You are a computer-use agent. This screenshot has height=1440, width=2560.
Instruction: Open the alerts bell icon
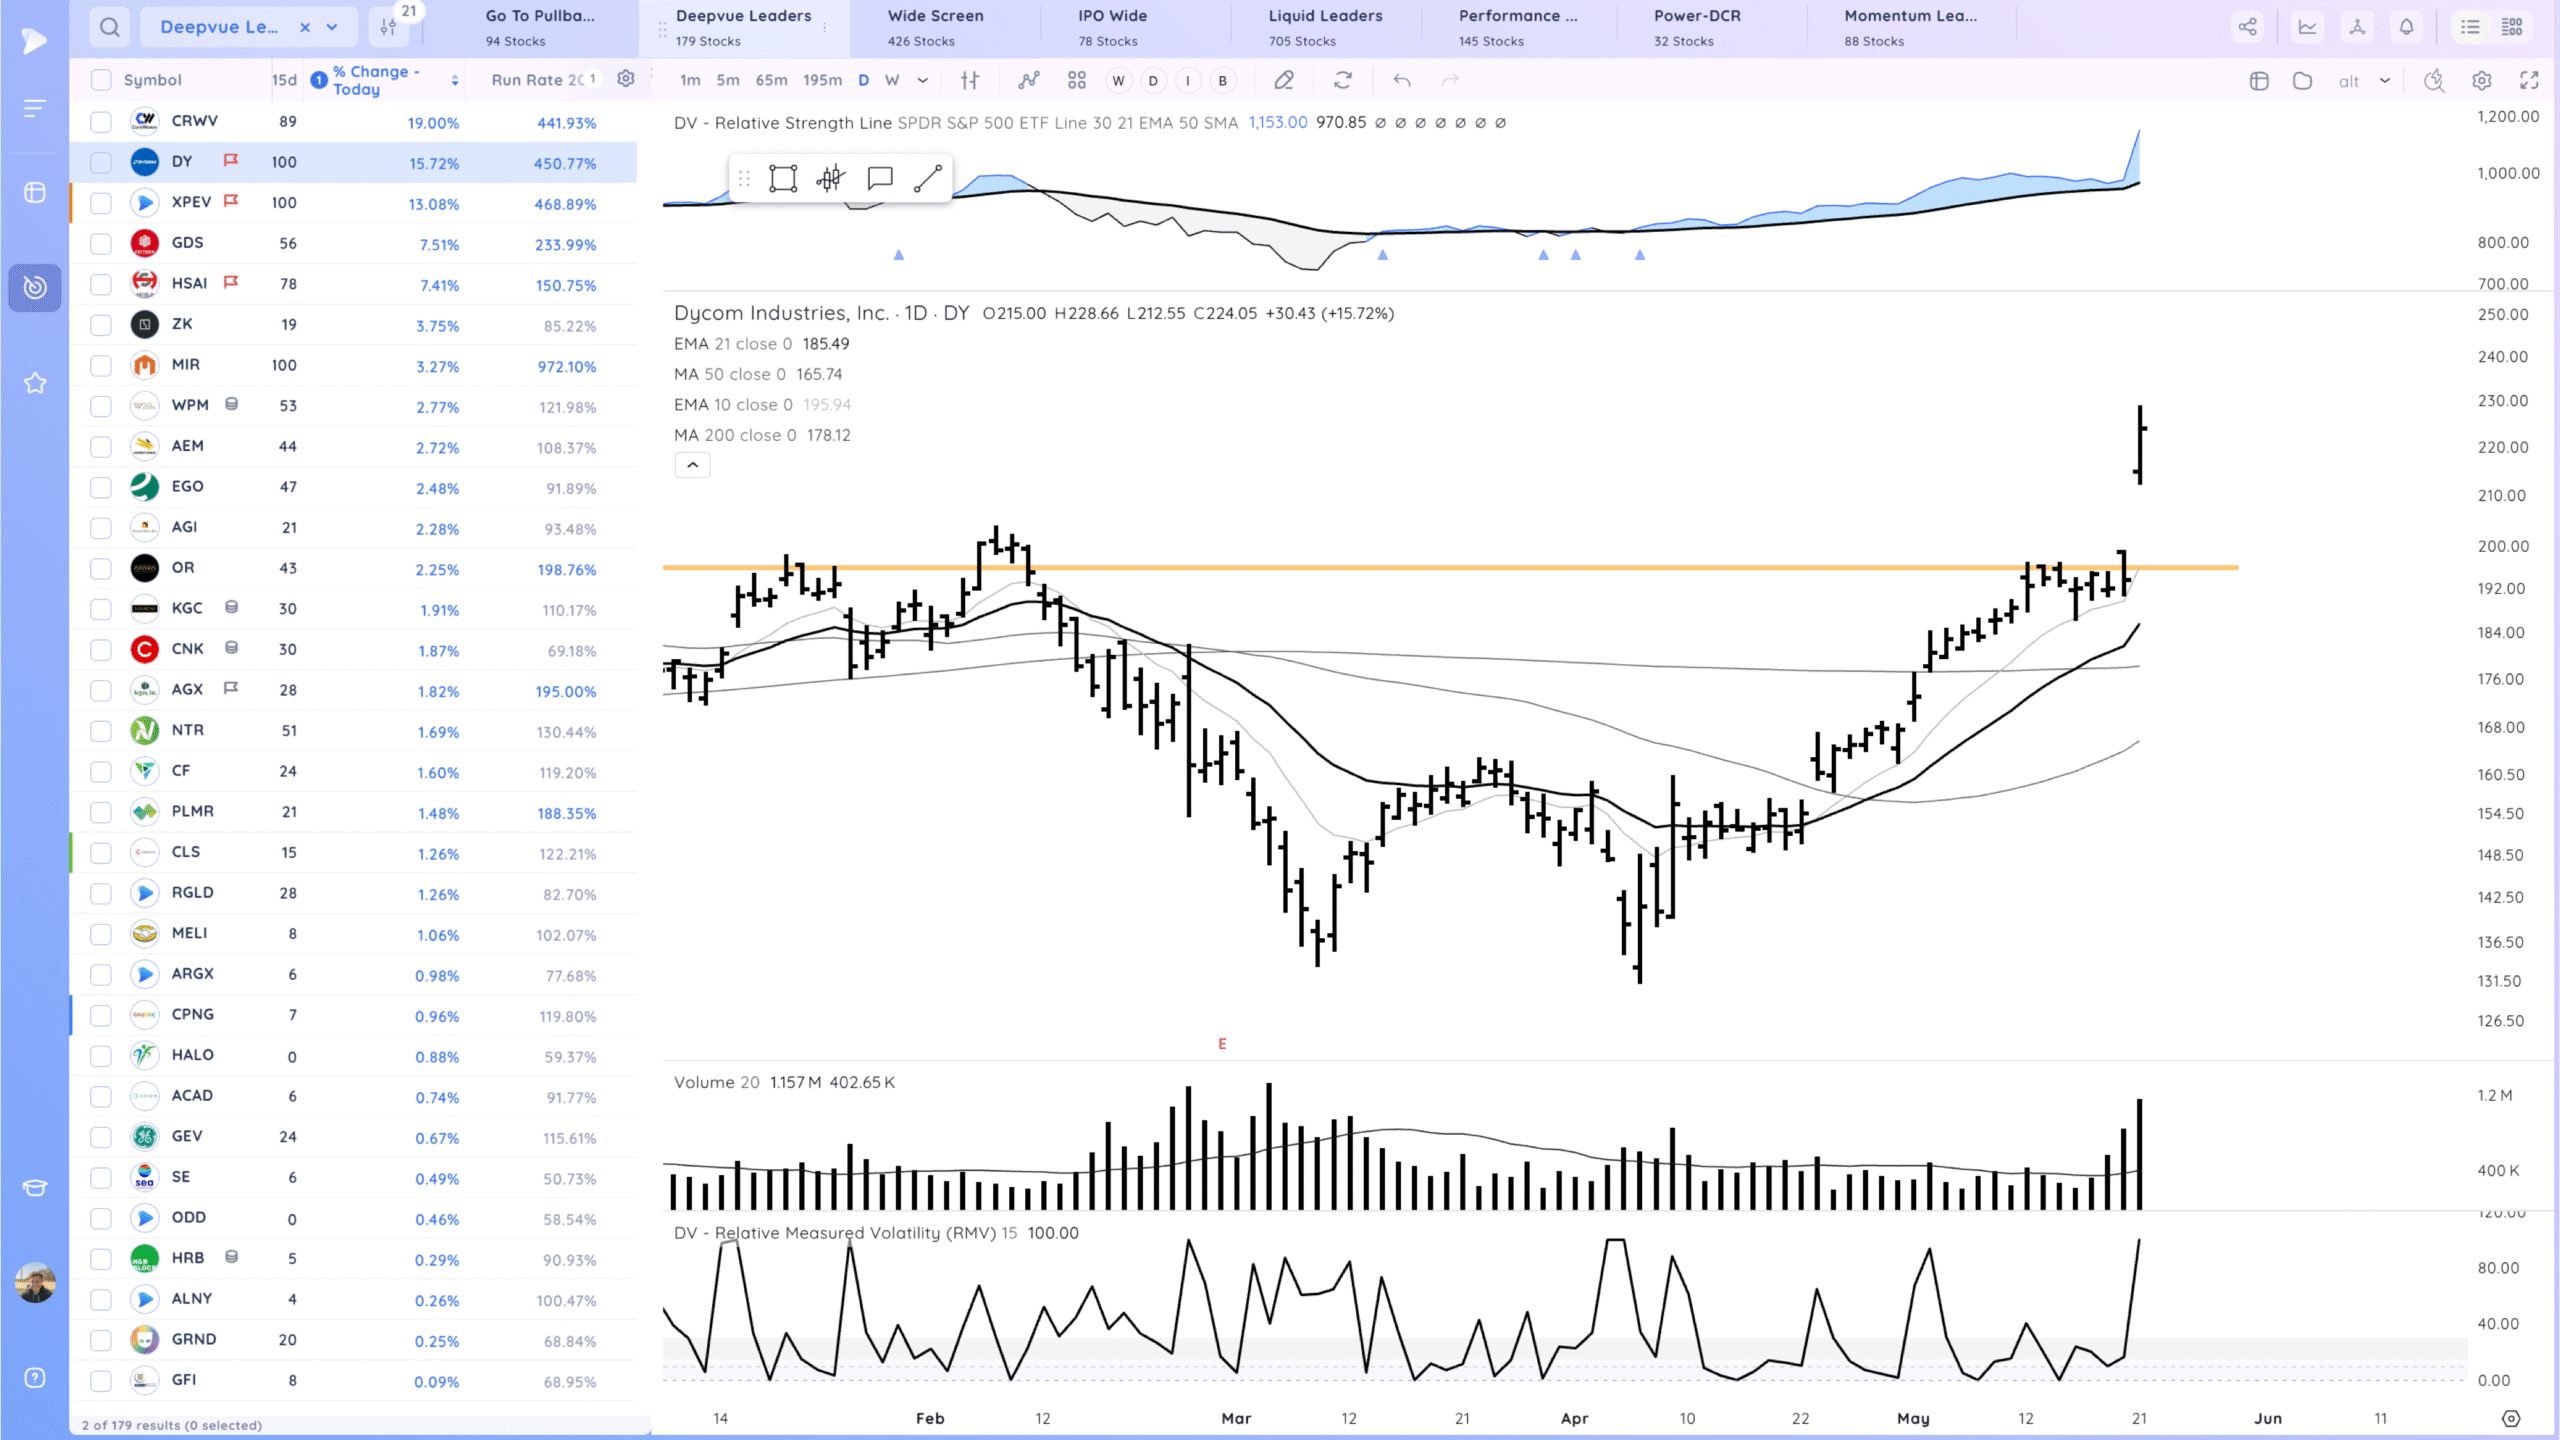tap(2406, 27)
